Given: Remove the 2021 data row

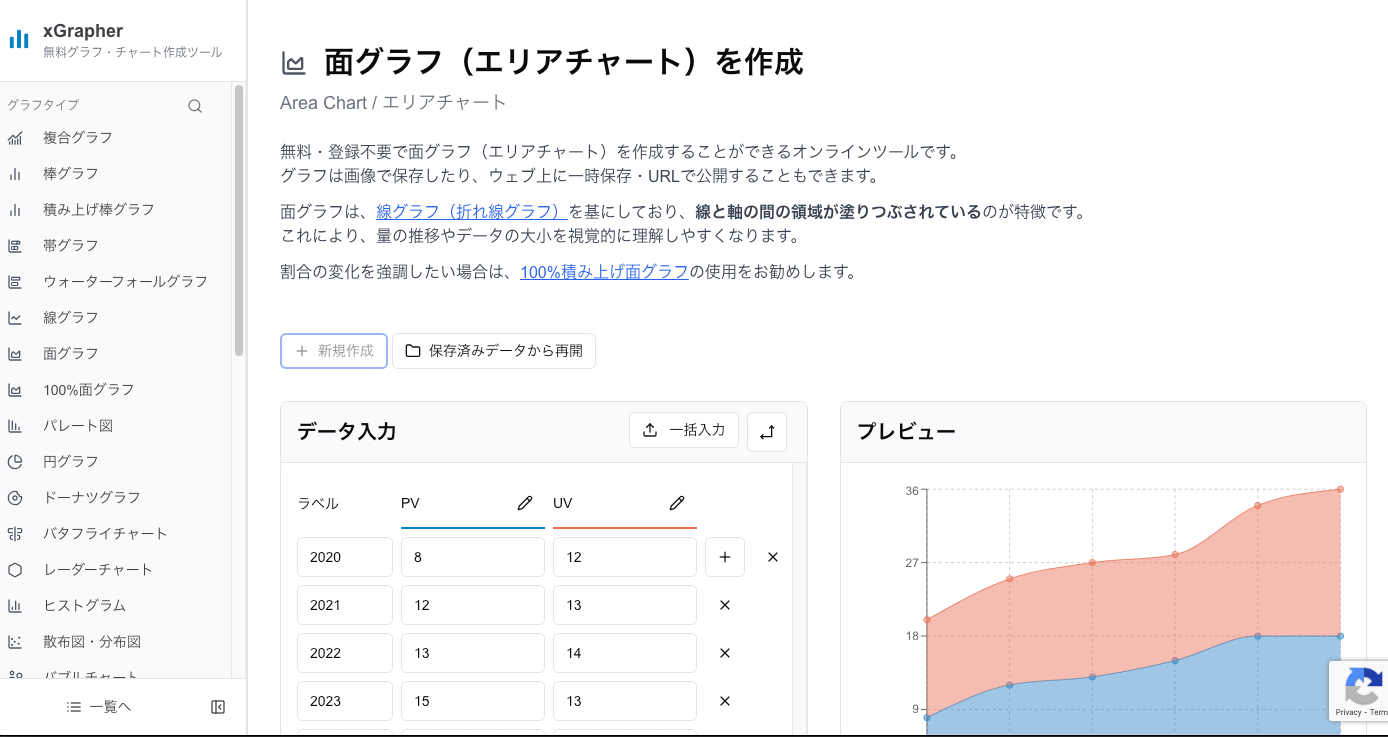Looking at the screenshot, I should pos(724,605).
